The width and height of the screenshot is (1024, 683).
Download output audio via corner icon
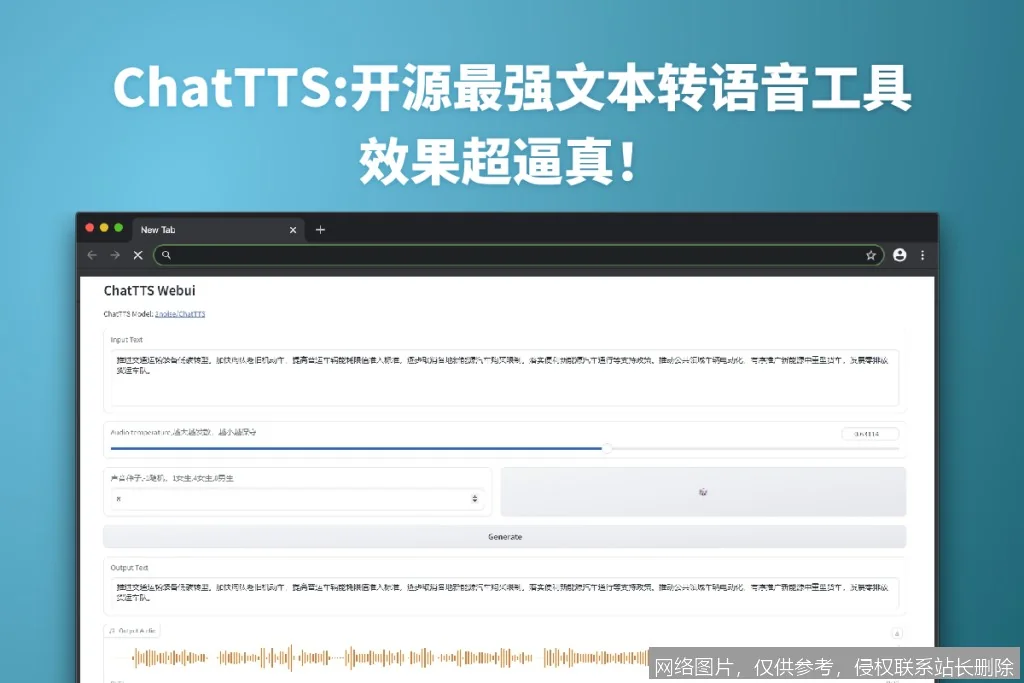[897, 633]
